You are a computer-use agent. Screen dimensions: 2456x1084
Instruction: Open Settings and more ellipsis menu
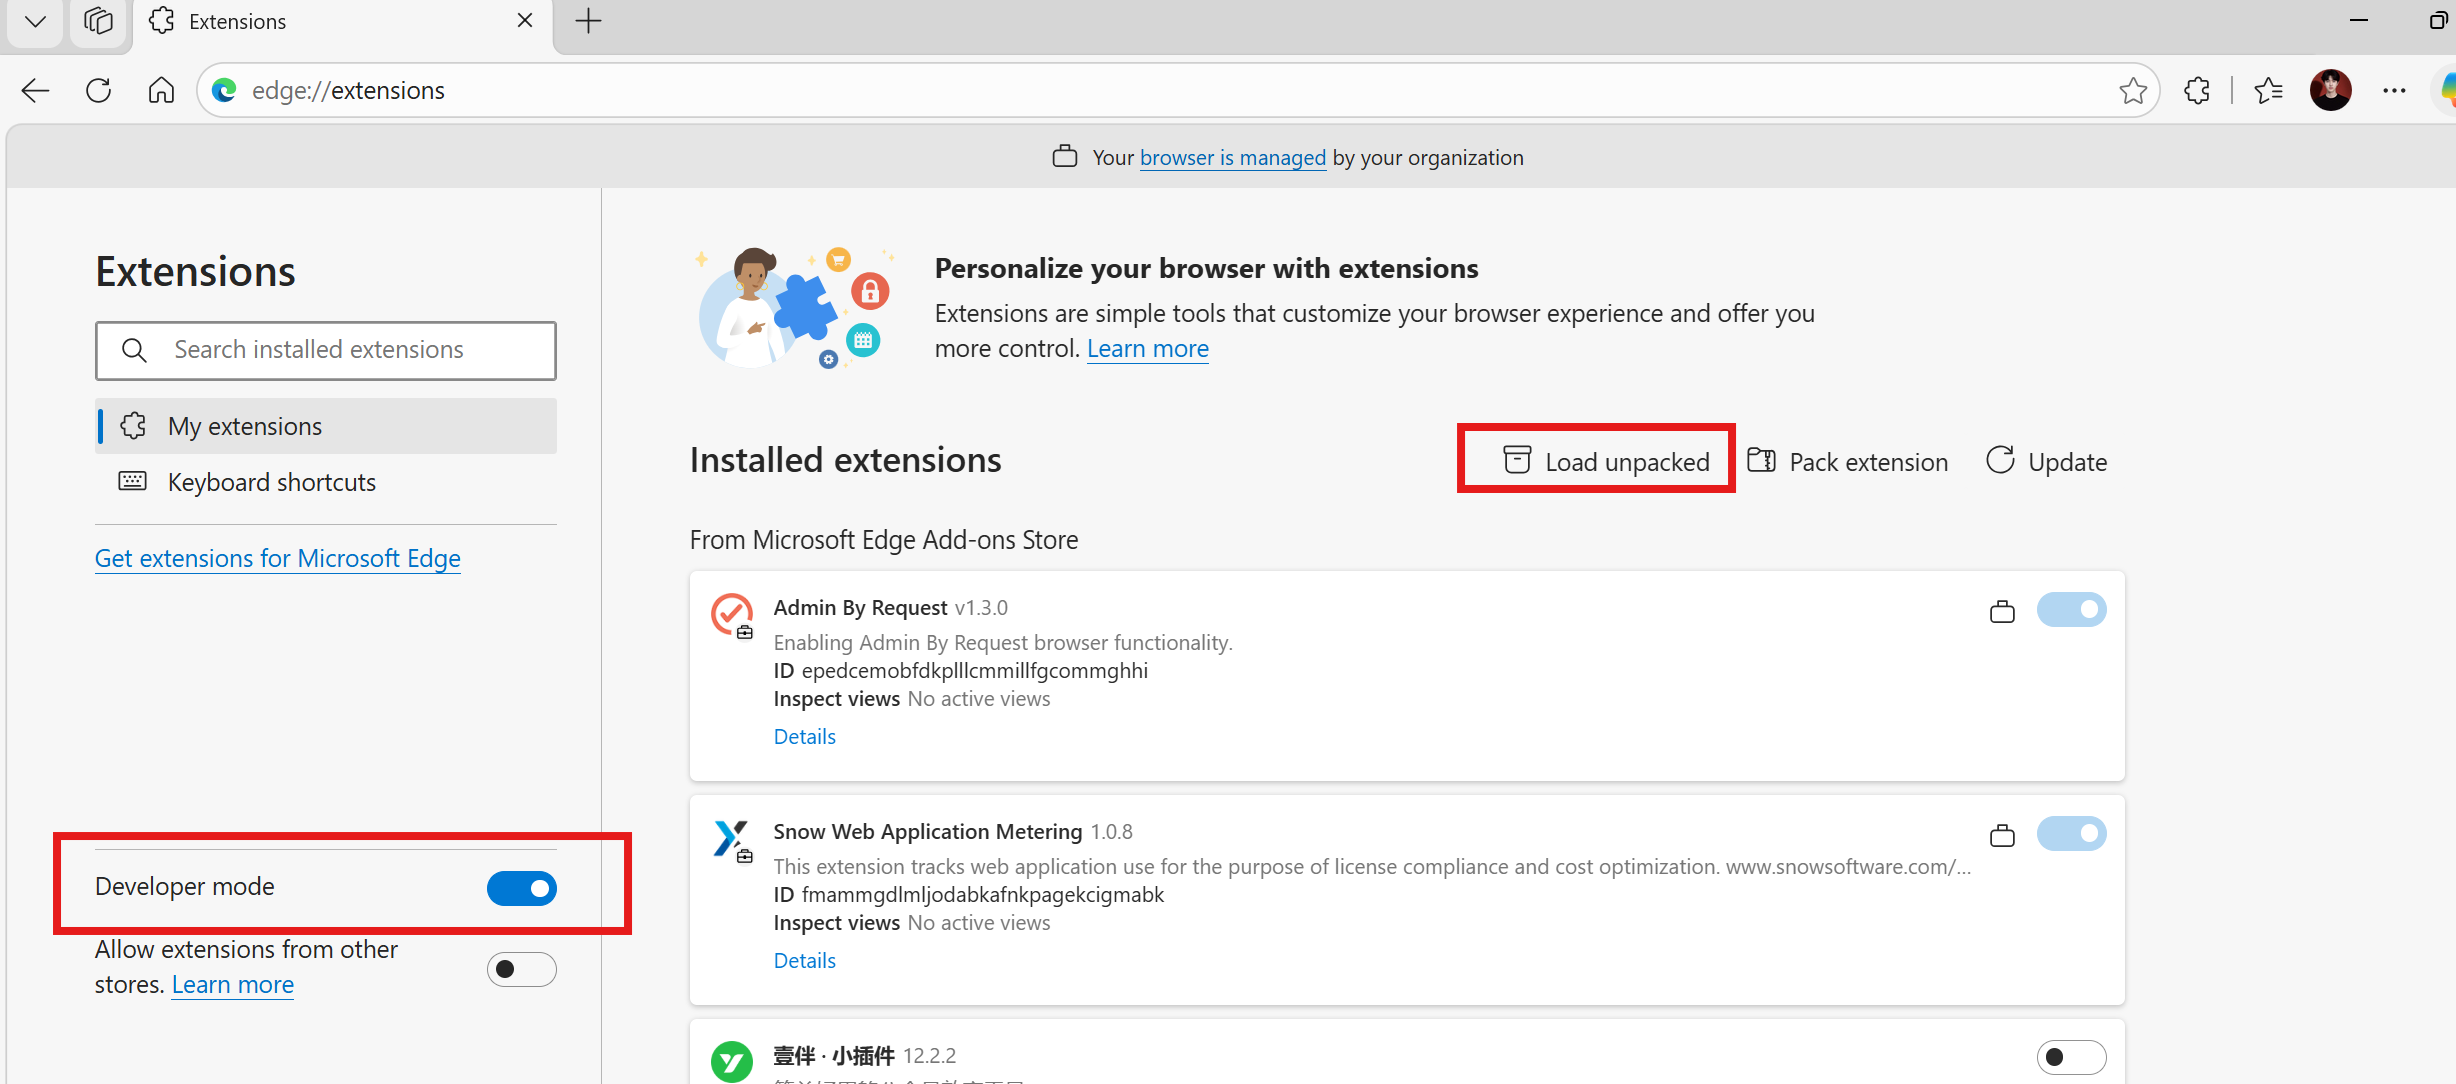(2394, 91)
